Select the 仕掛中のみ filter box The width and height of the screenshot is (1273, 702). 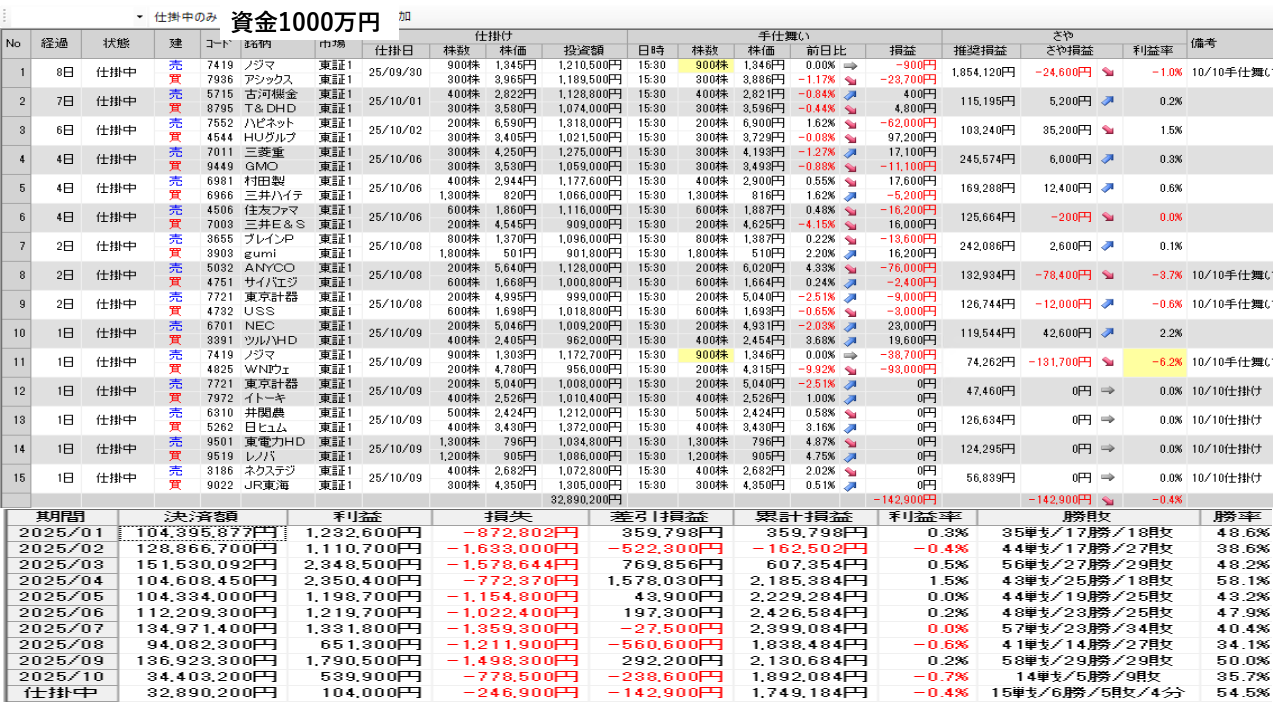click(x=185, y=18)
